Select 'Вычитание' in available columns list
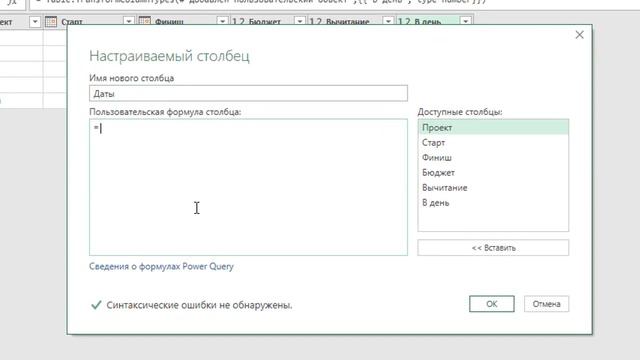The height and width of the screenshot is (360, 640). click(x=493, y=188)
